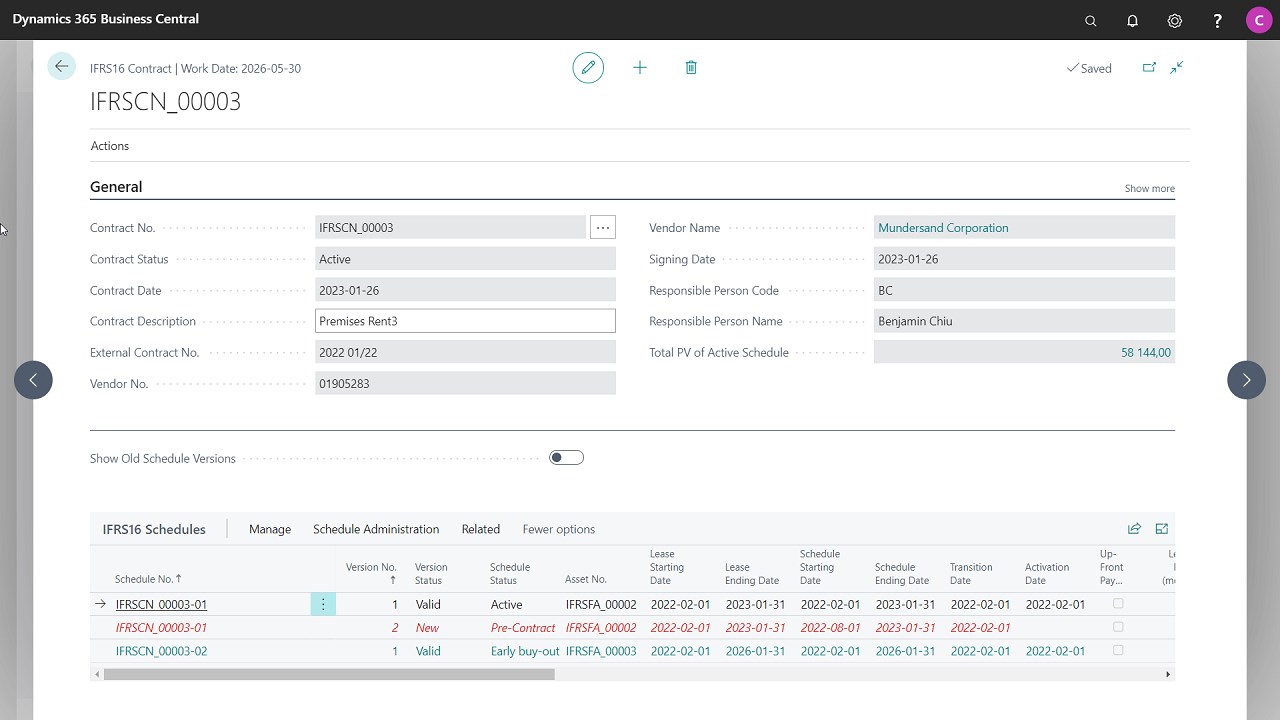Tick Up-Front Pay checkbox for Active row
Screen dimensions: 1280x720
[x=1118, y=604]
